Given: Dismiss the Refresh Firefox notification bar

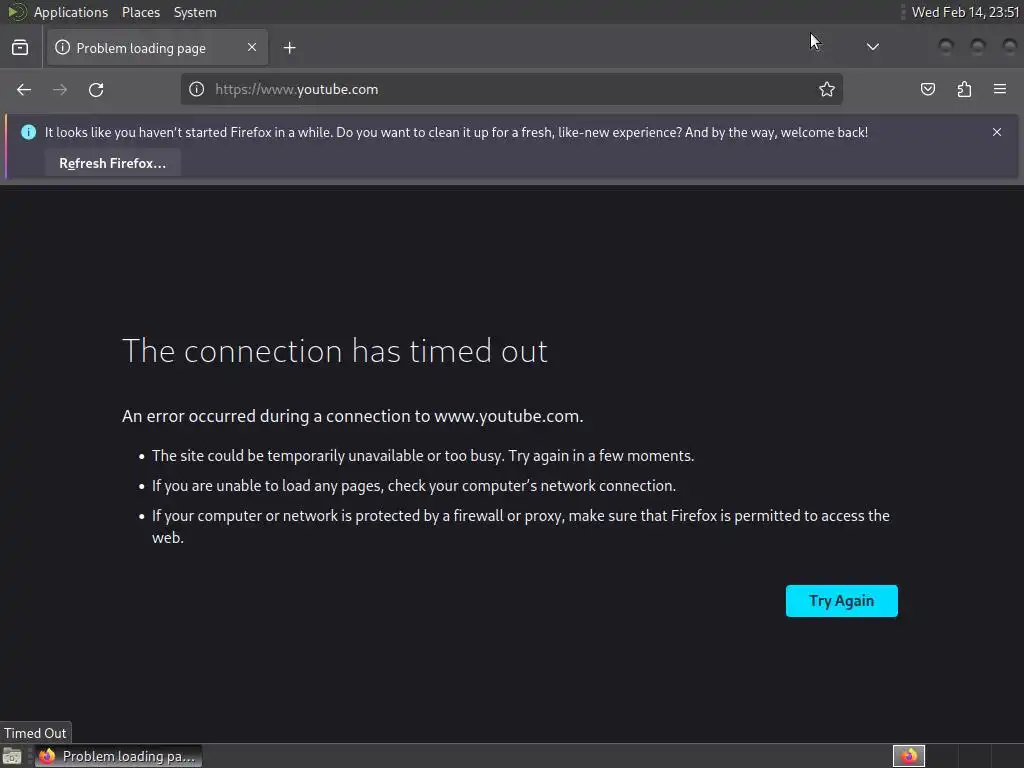Looking at the screenshot, I should 997,132.
